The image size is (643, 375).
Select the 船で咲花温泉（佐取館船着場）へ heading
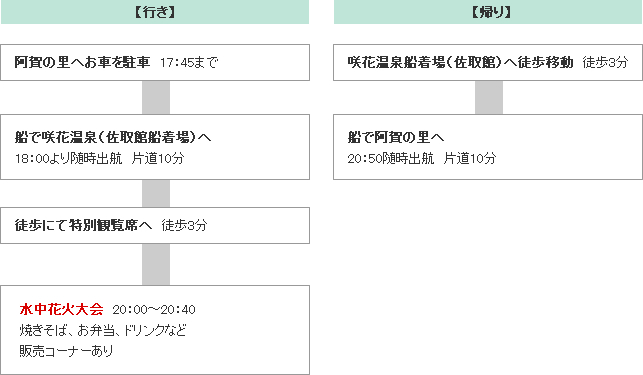click(113, 137)
